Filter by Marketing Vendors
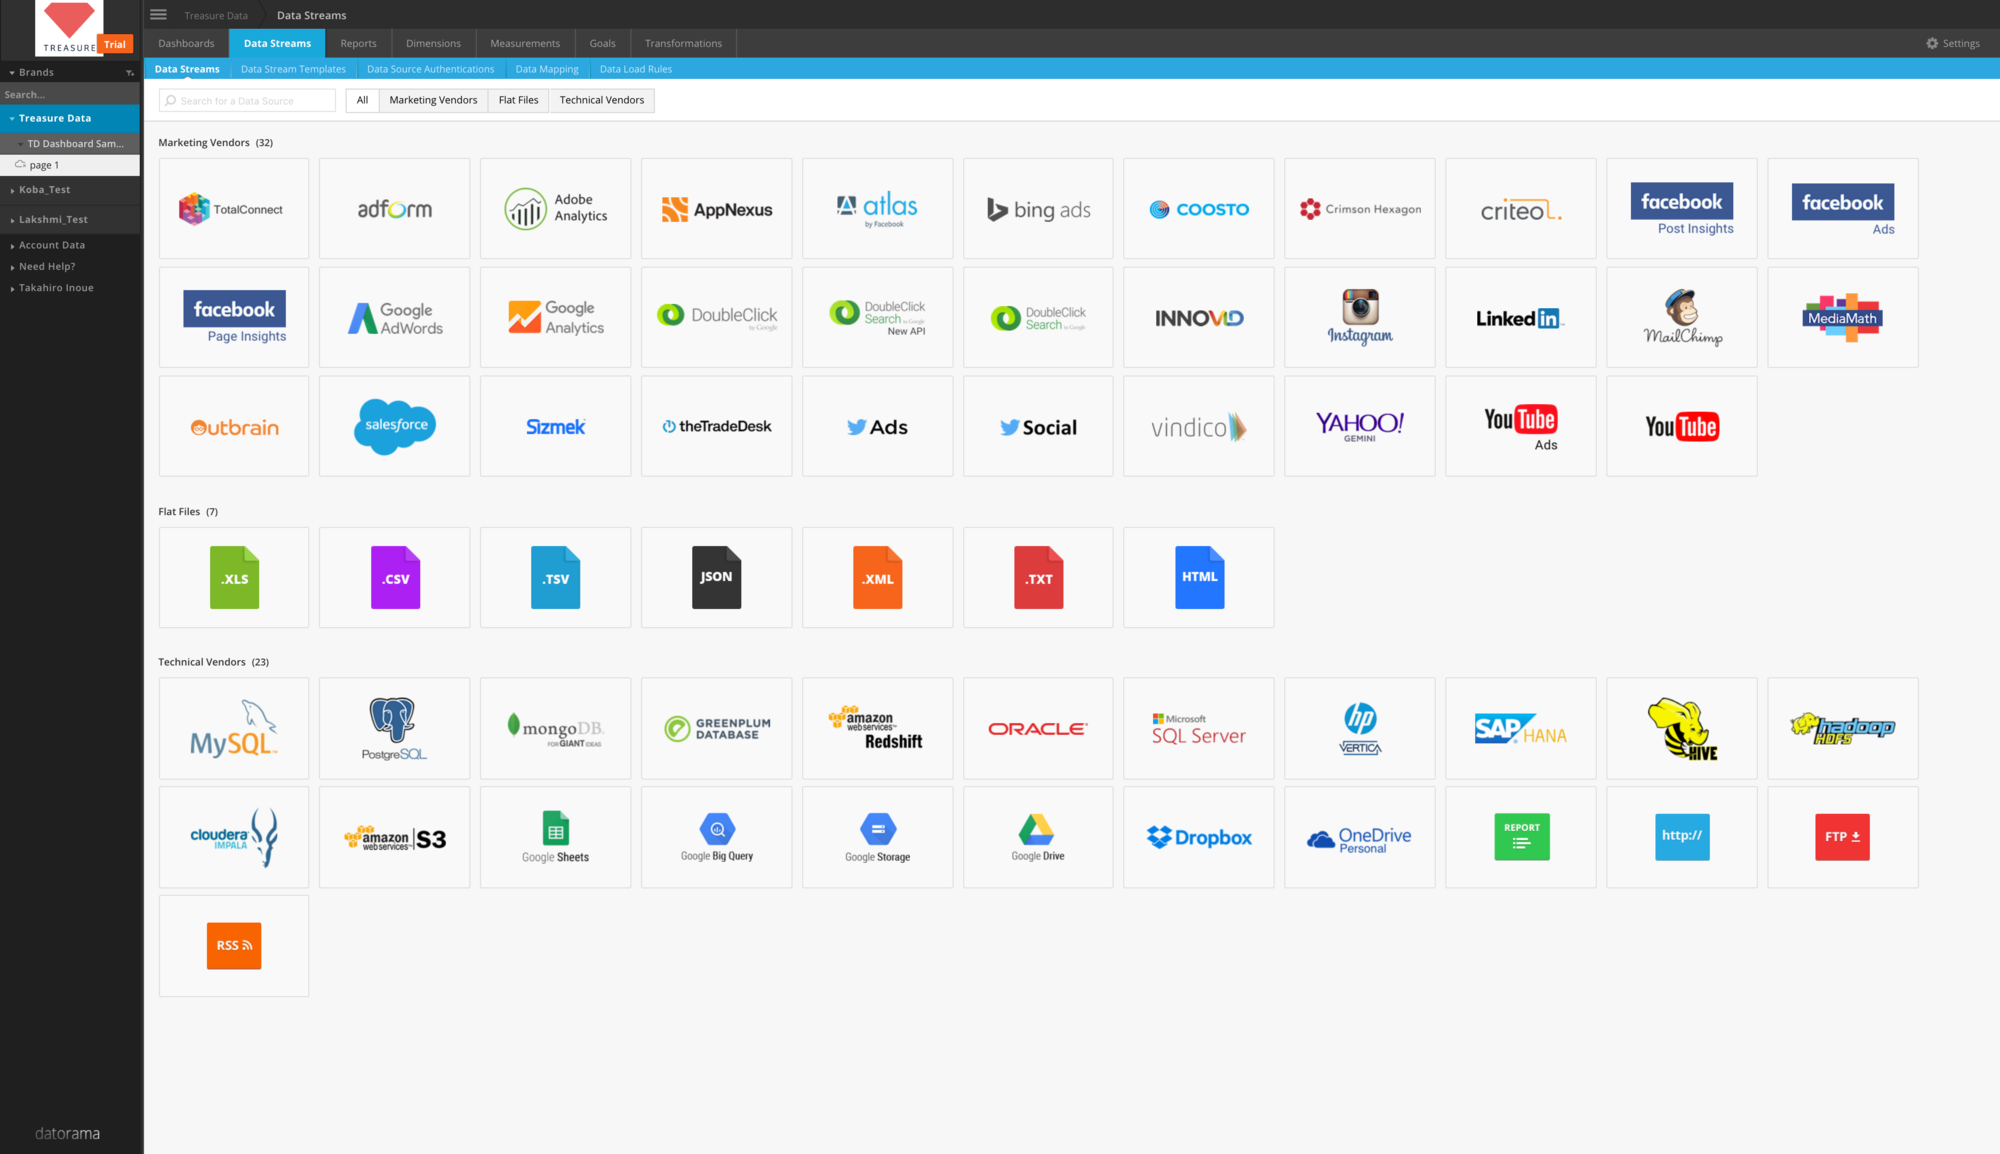 click(433, 100)
